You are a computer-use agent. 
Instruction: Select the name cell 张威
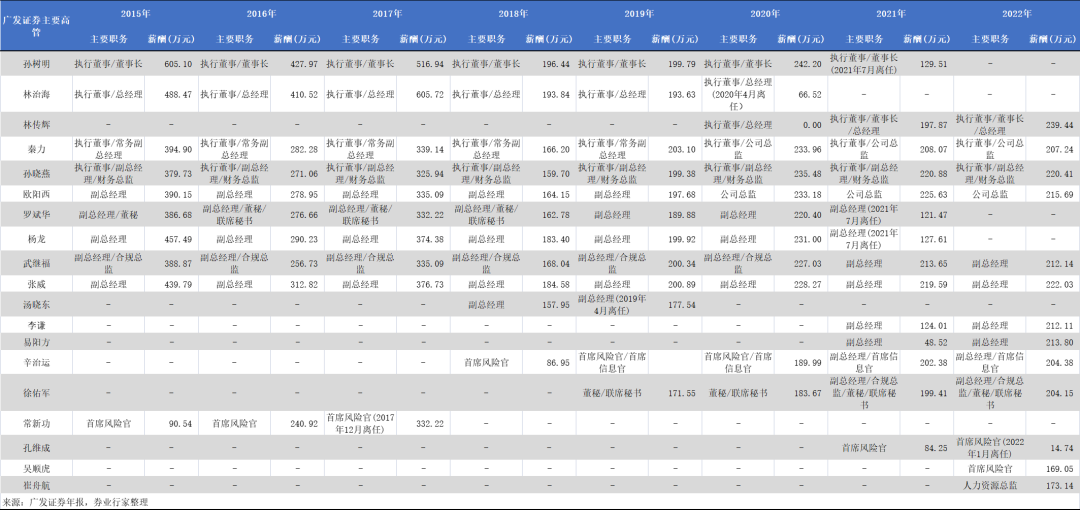(x=36, y=284)
